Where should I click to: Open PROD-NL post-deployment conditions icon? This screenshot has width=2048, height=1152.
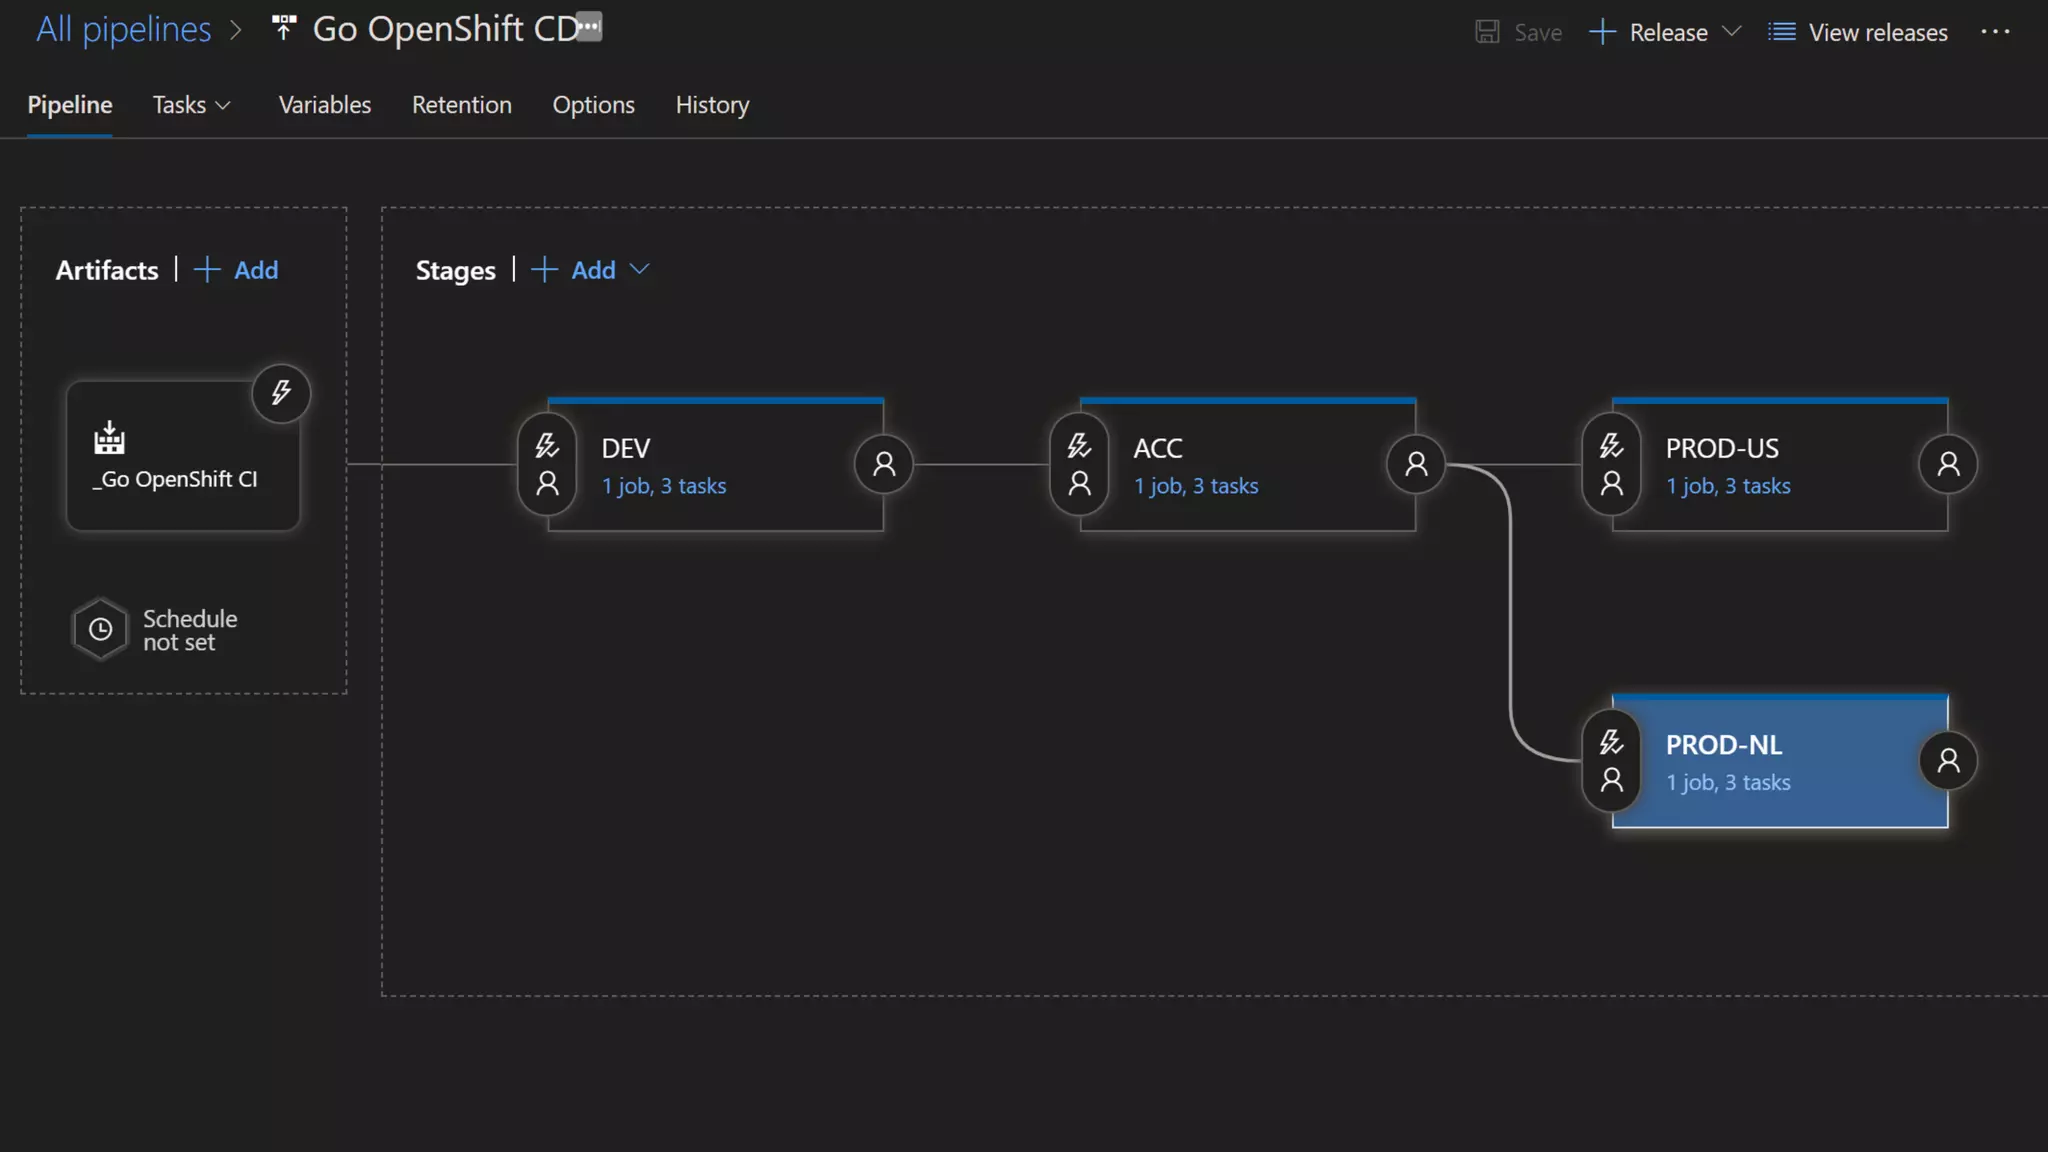click(1948, 761)
